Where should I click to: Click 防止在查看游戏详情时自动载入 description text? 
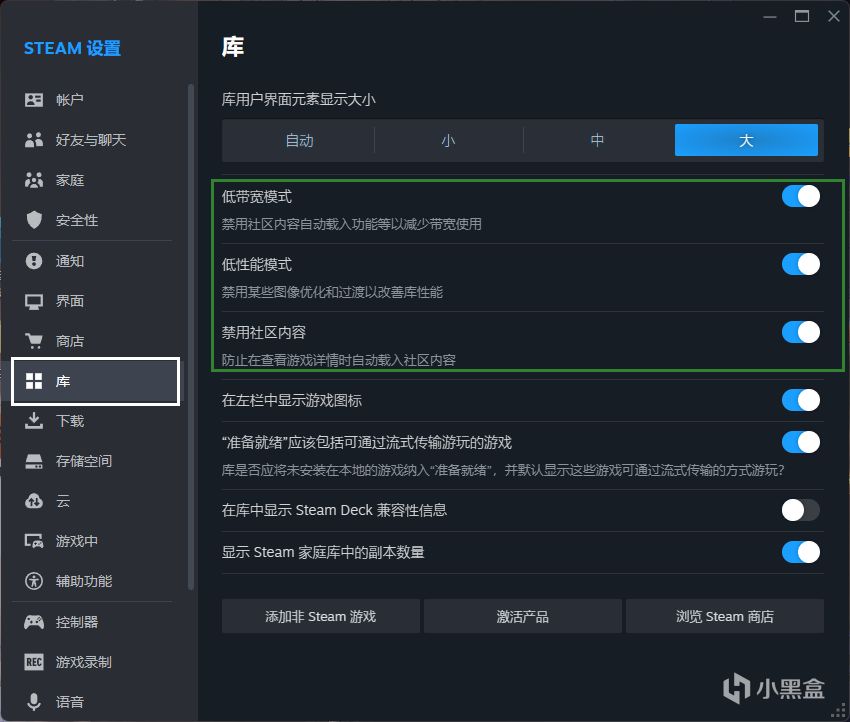338,360
